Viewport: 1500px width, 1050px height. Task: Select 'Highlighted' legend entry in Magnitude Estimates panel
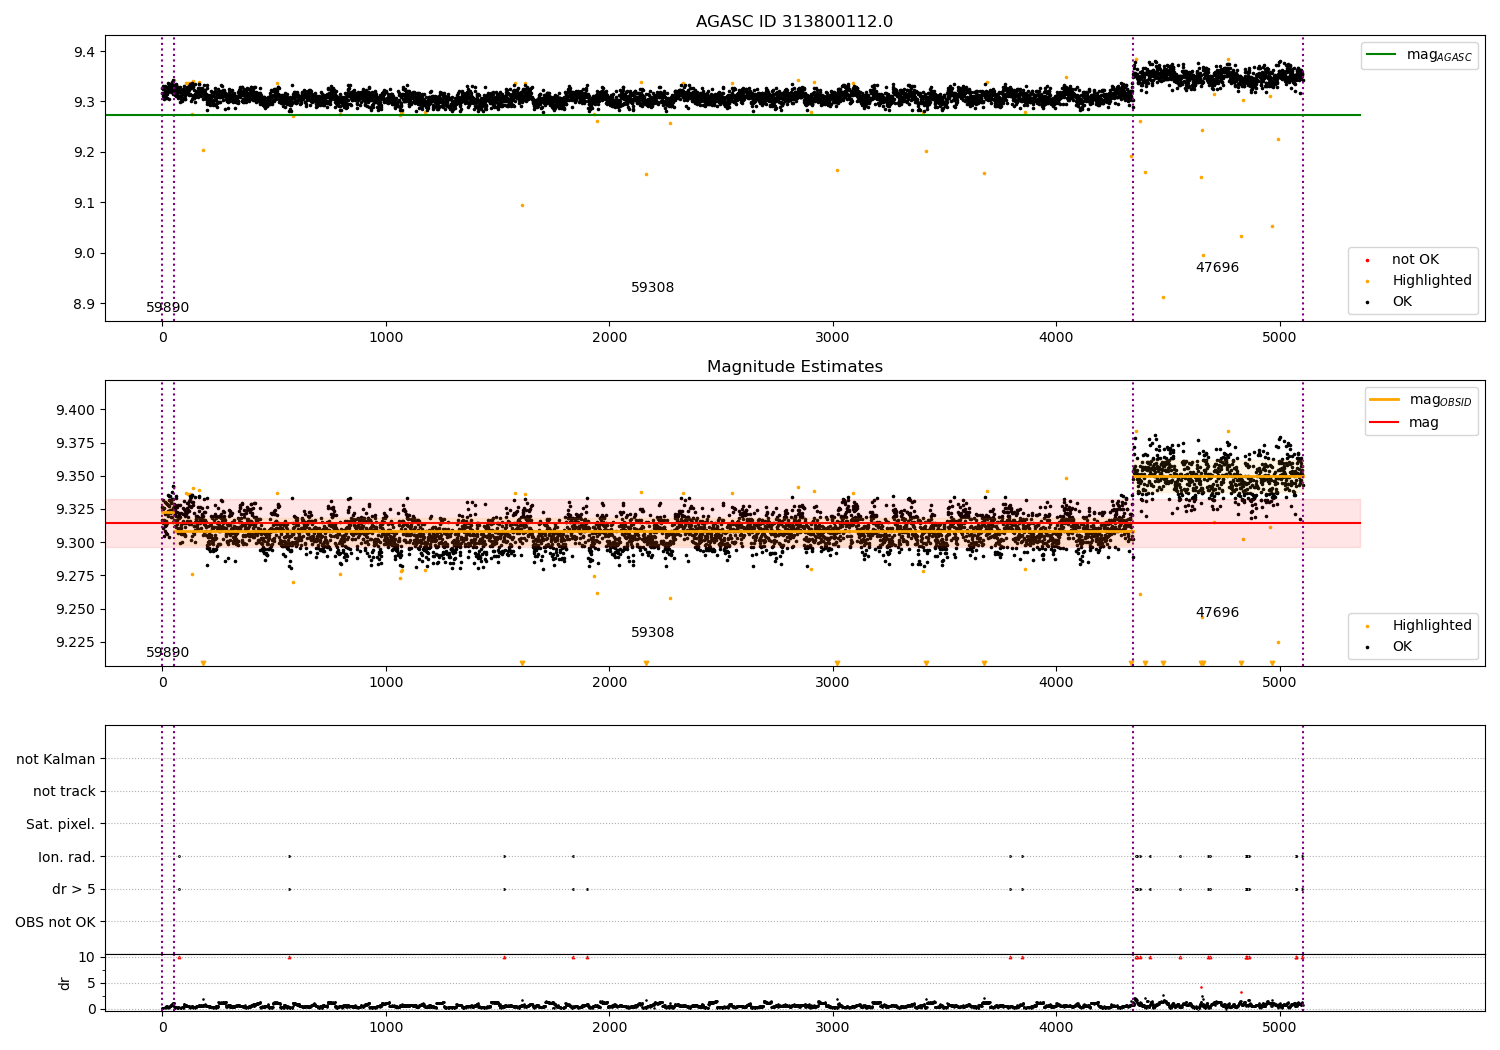tap(1432, 626)
